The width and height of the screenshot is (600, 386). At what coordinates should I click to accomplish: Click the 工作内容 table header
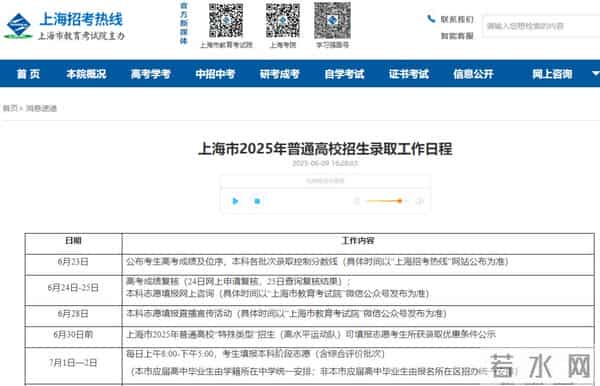(358, 241)
